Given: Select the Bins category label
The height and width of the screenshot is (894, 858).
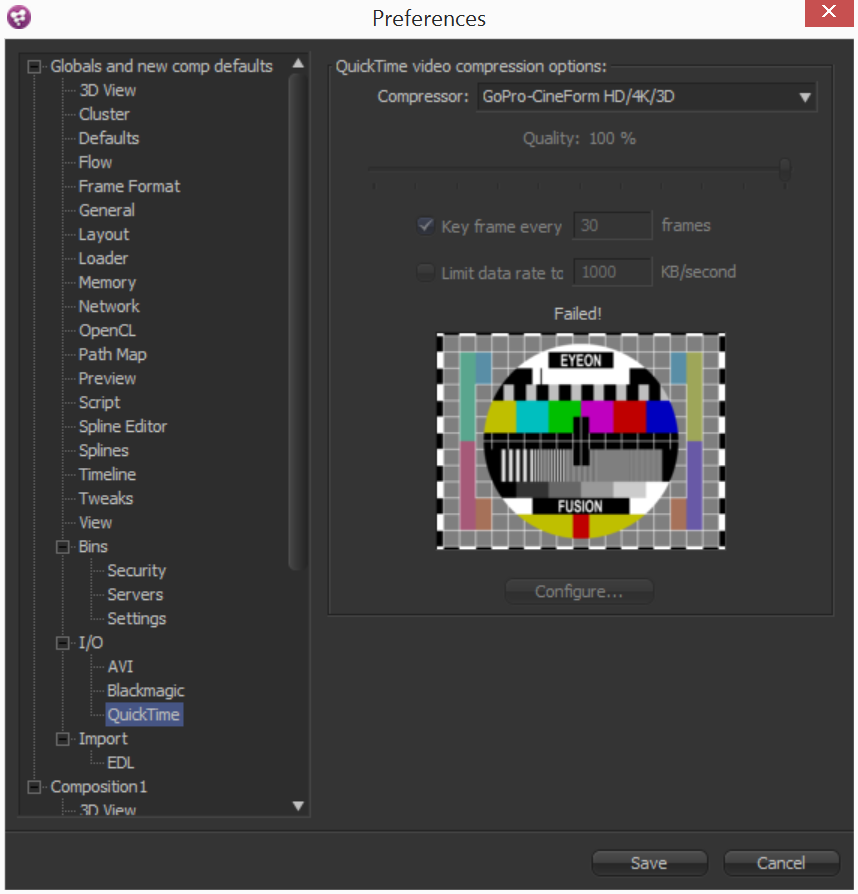Looking at the screenshot, I should point(93,547).
